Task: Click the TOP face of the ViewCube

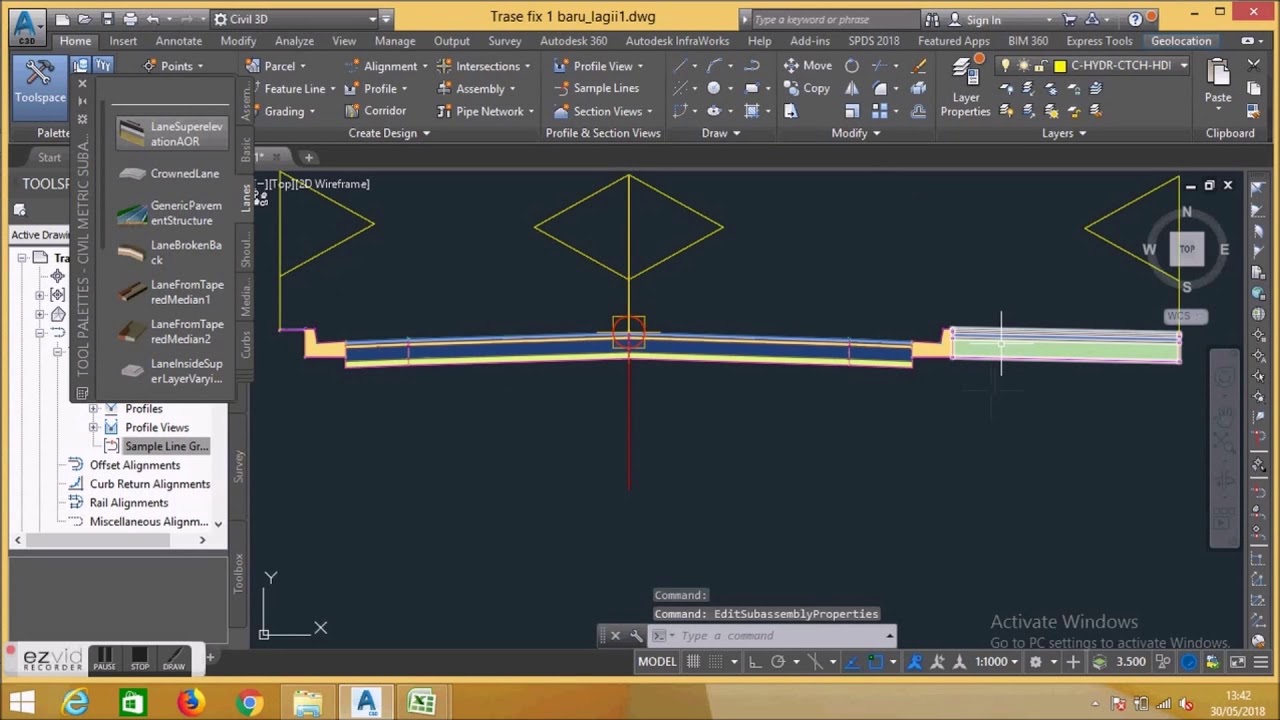Action: coord(1187,249)
